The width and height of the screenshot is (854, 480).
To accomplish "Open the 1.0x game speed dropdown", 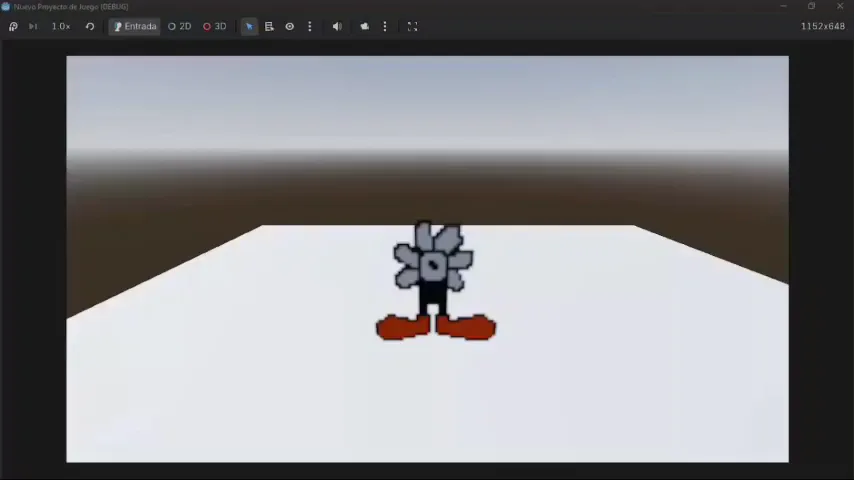I will [61, 26].
